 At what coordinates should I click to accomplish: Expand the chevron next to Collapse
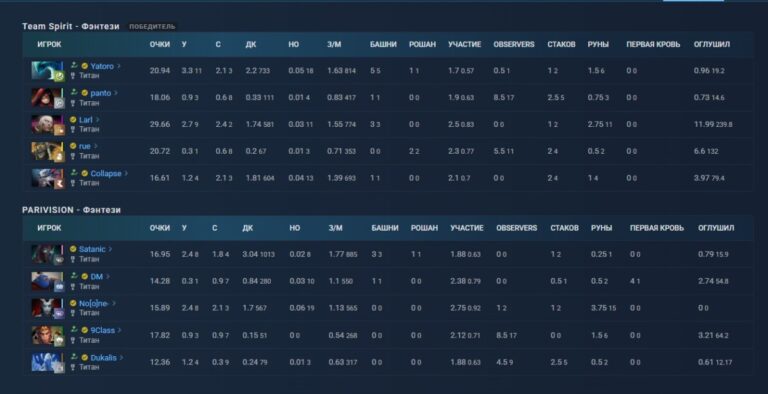pos(126,173)
